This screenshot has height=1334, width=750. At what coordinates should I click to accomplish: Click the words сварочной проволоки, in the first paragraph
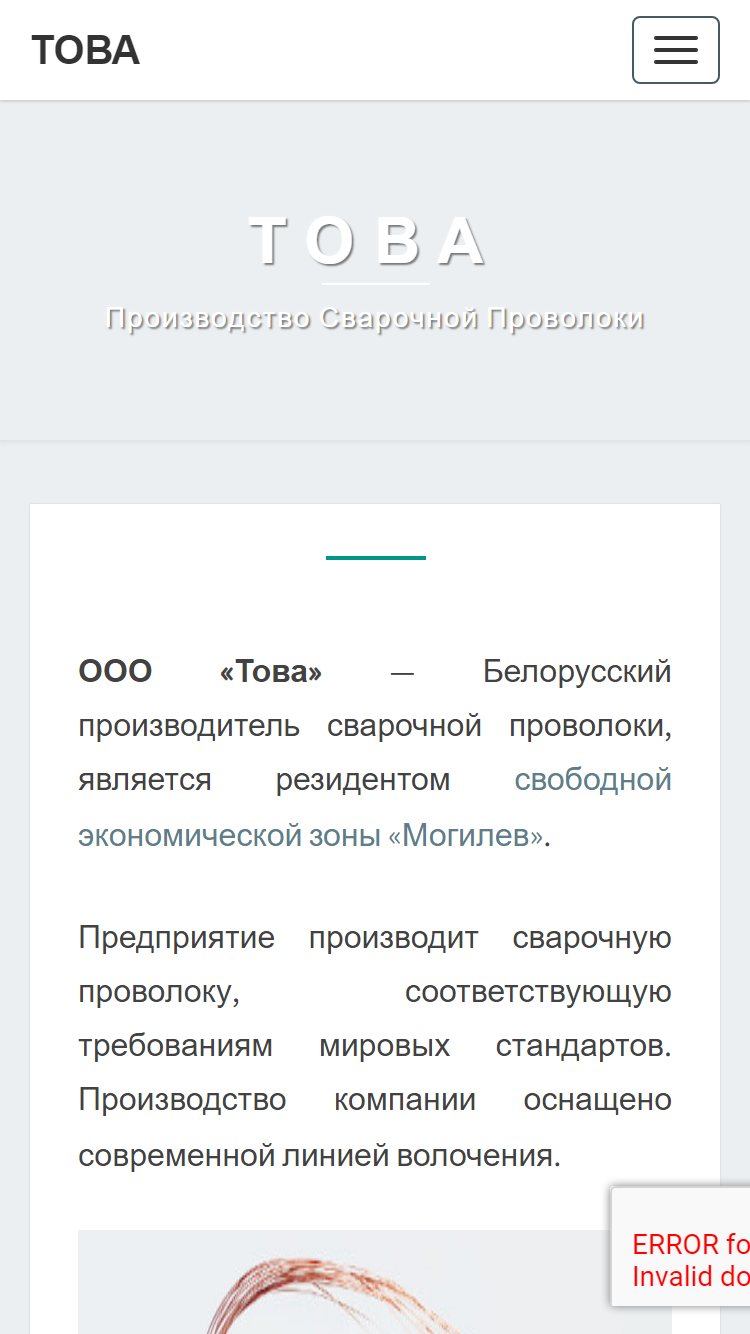500,725
